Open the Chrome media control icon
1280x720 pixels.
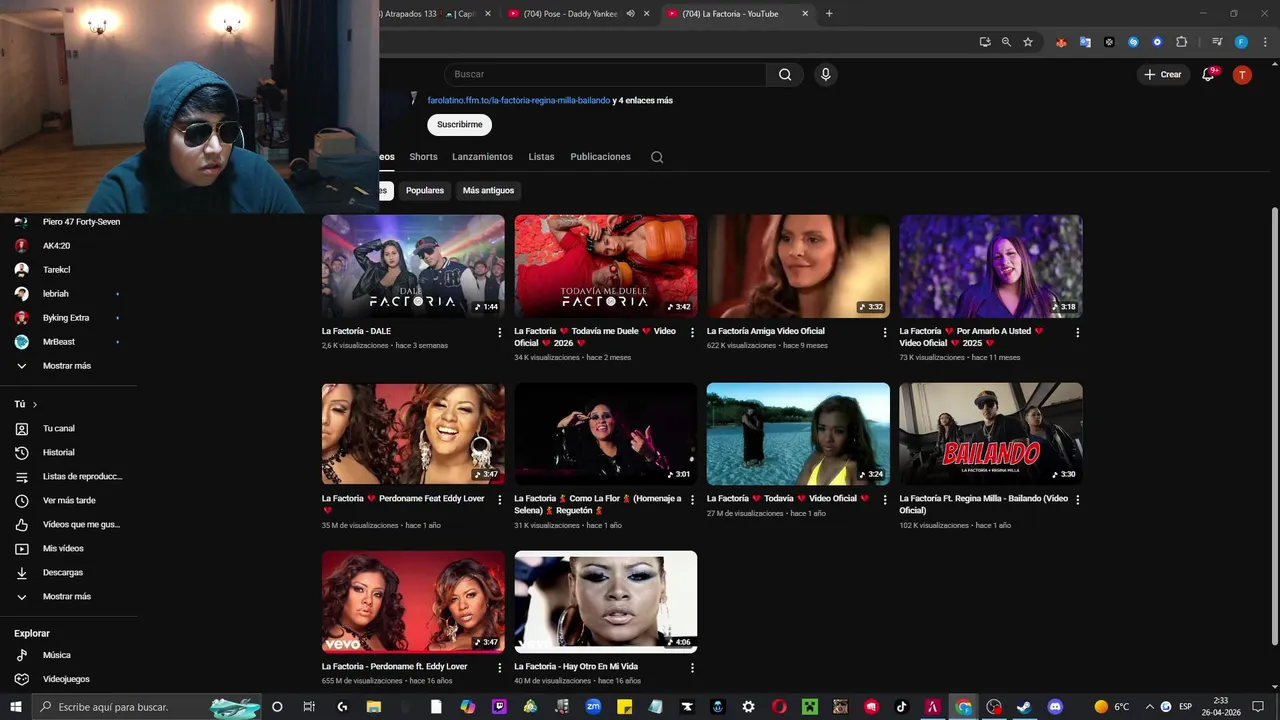1216,42
